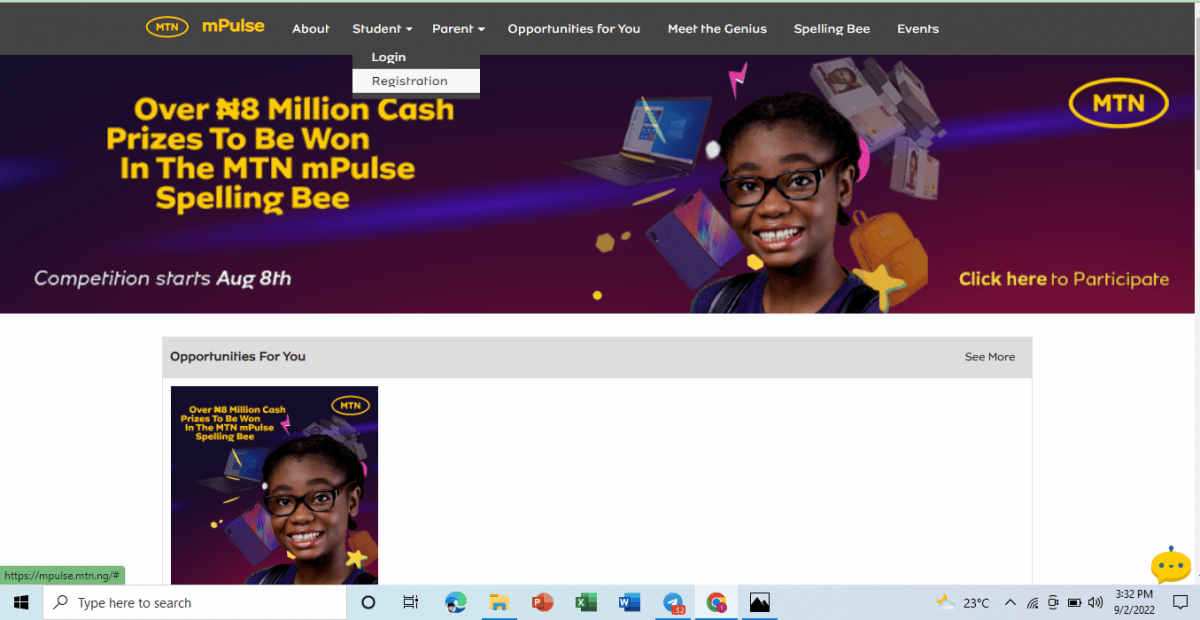This screenshot has width=1200, height=620.
Task: Launch PowerPoint from the taskbar
Action: pos(542,602)
